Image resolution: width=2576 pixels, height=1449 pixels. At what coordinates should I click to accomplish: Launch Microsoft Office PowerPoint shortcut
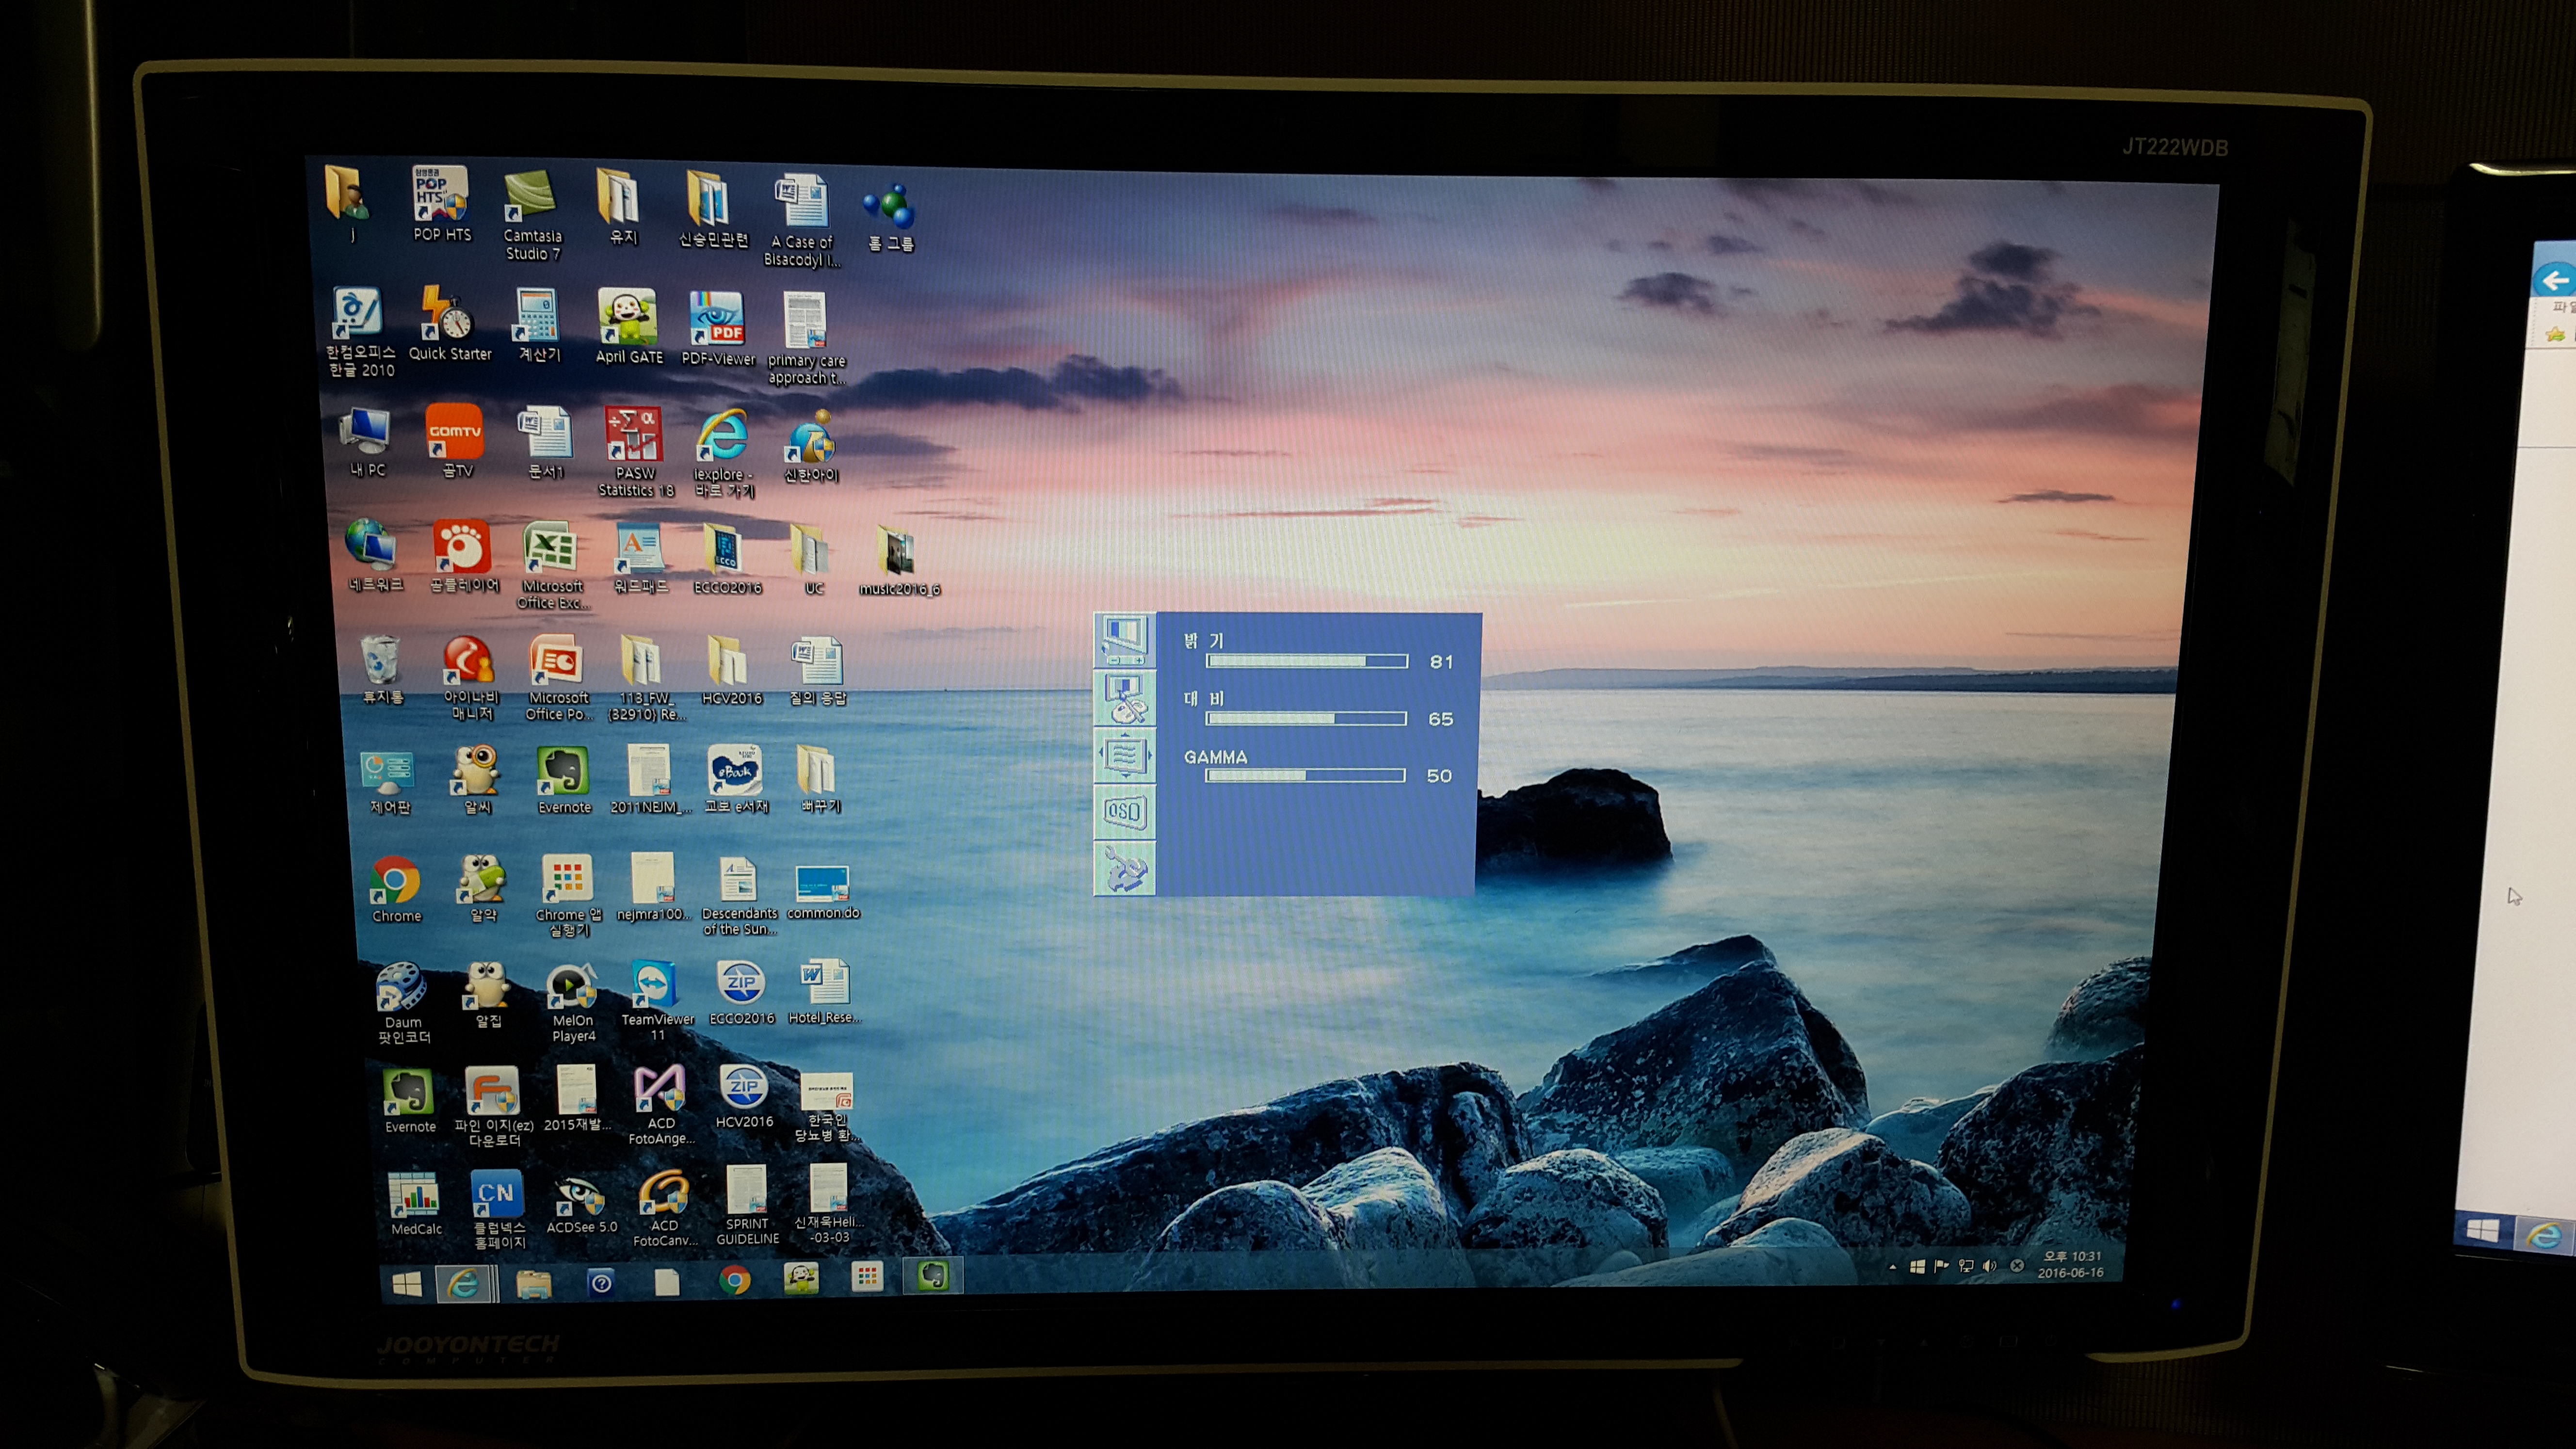(x=558, y=677)
